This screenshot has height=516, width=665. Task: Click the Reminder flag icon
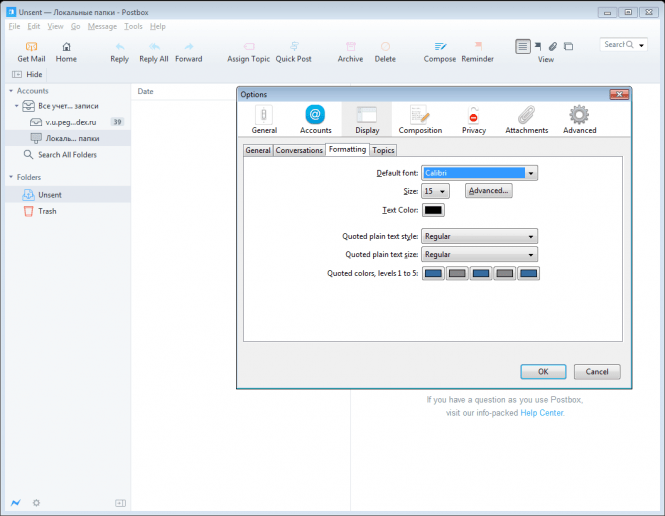click(x=478, y=46)
